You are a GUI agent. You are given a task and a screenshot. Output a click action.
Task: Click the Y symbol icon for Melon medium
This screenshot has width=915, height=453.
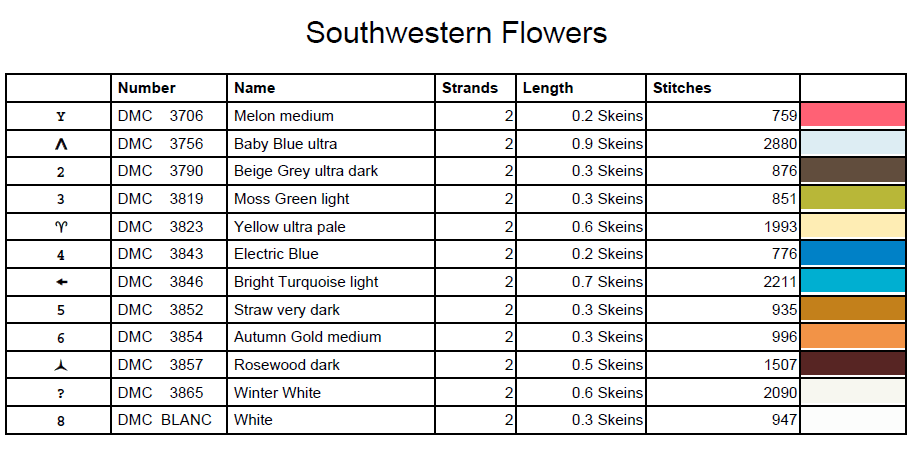[61, 116]
